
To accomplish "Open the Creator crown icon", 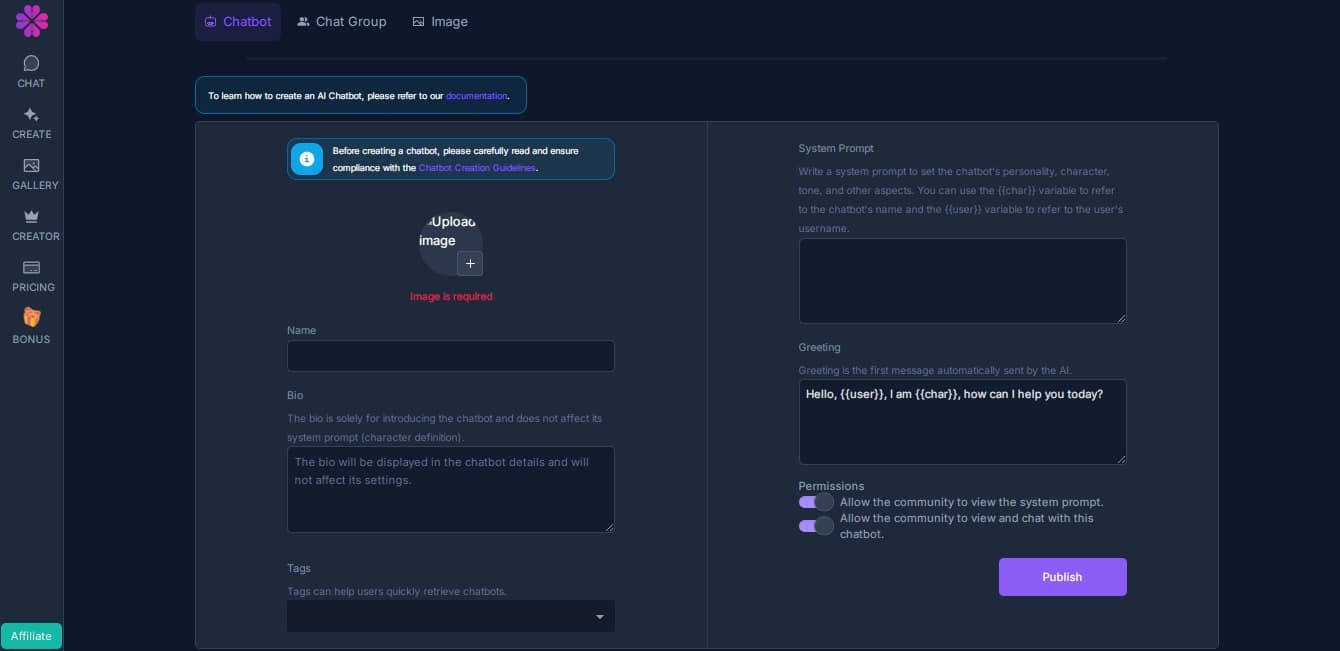I will [31, 217].
